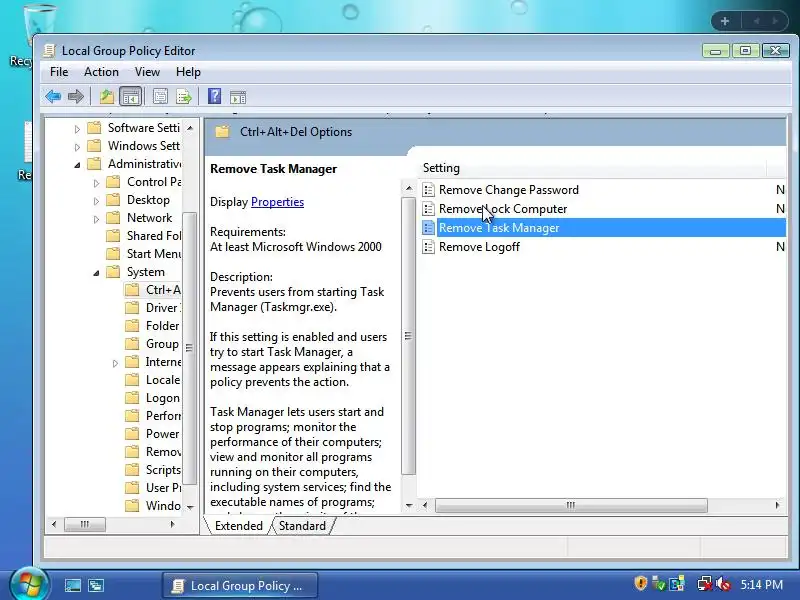Open the Help menu

tap(188, 72)
